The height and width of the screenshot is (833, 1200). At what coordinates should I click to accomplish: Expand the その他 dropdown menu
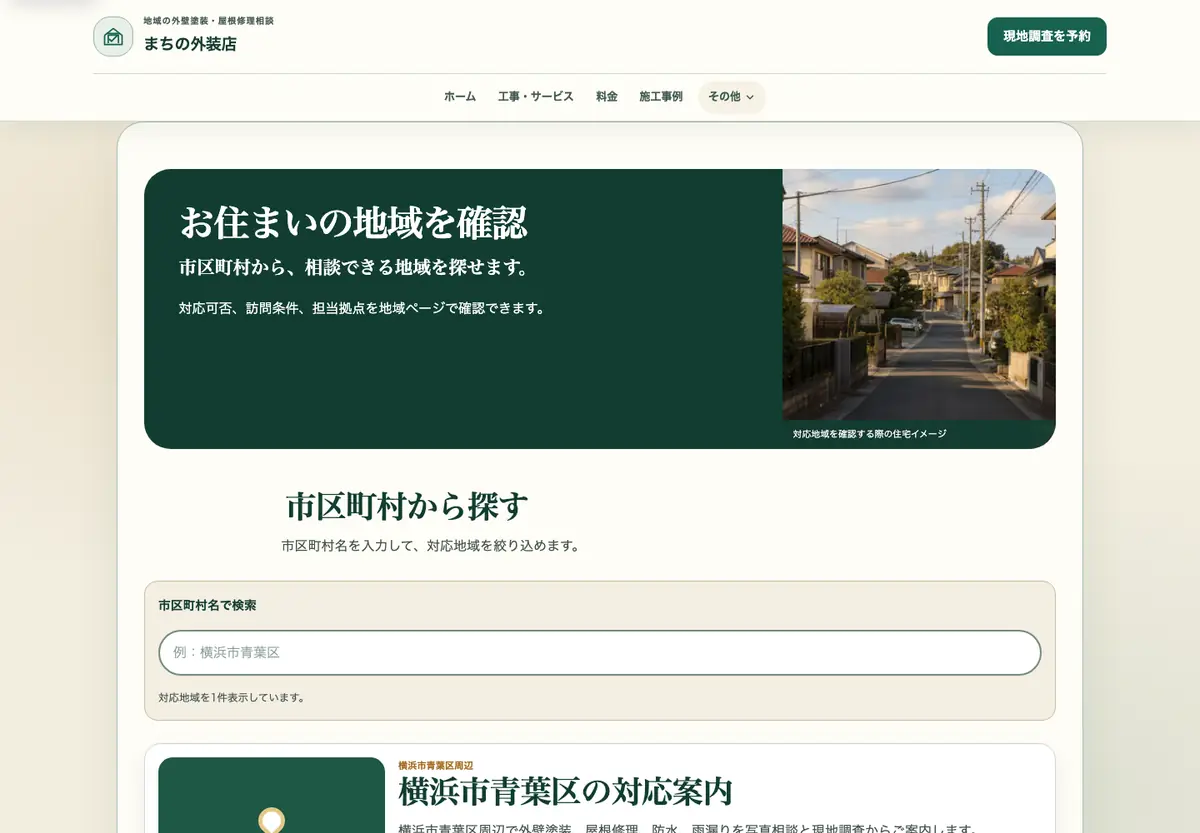[x=731, y=97]
